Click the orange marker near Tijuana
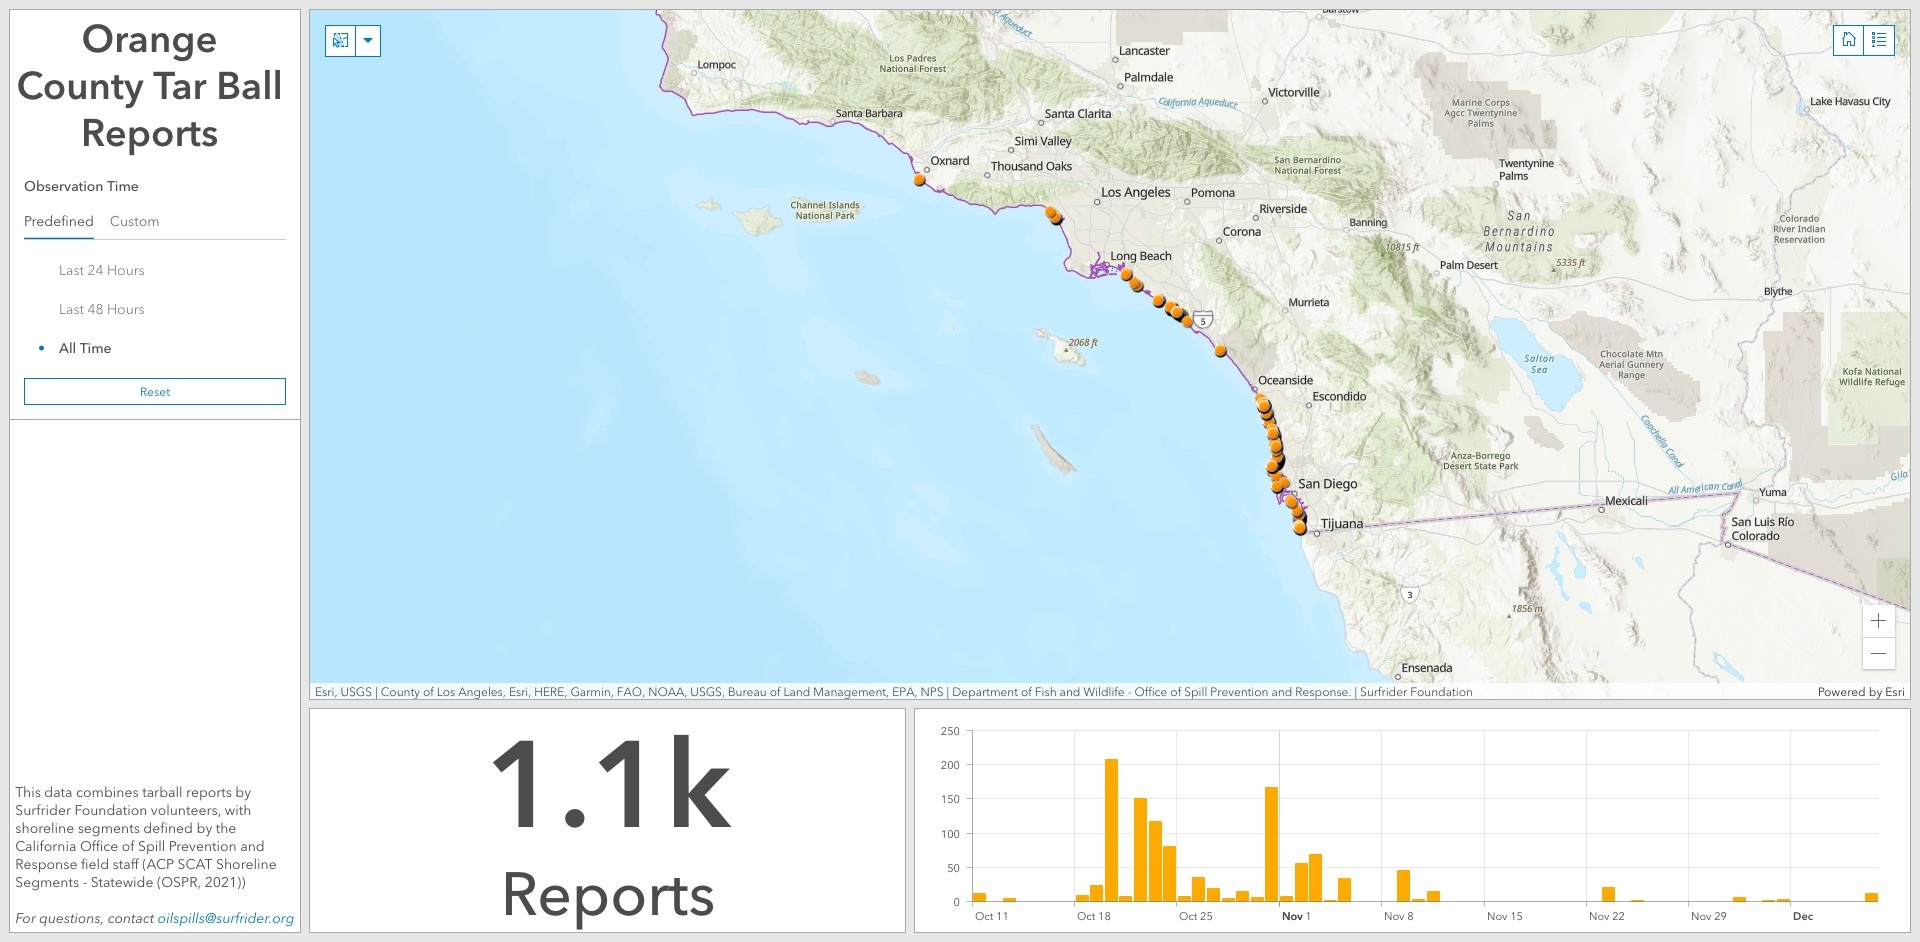 (x=1299, y=527)
